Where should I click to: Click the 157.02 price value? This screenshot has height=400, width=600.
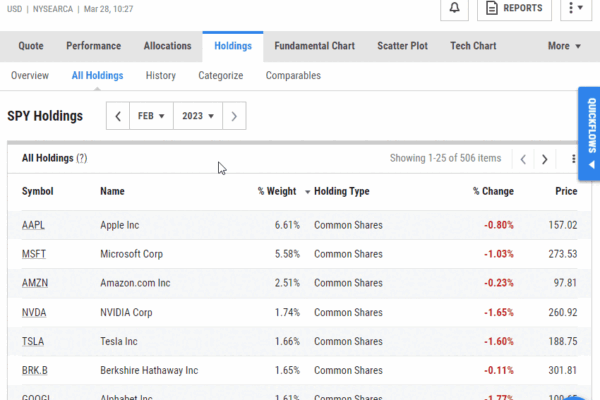(x=562, y=225)
